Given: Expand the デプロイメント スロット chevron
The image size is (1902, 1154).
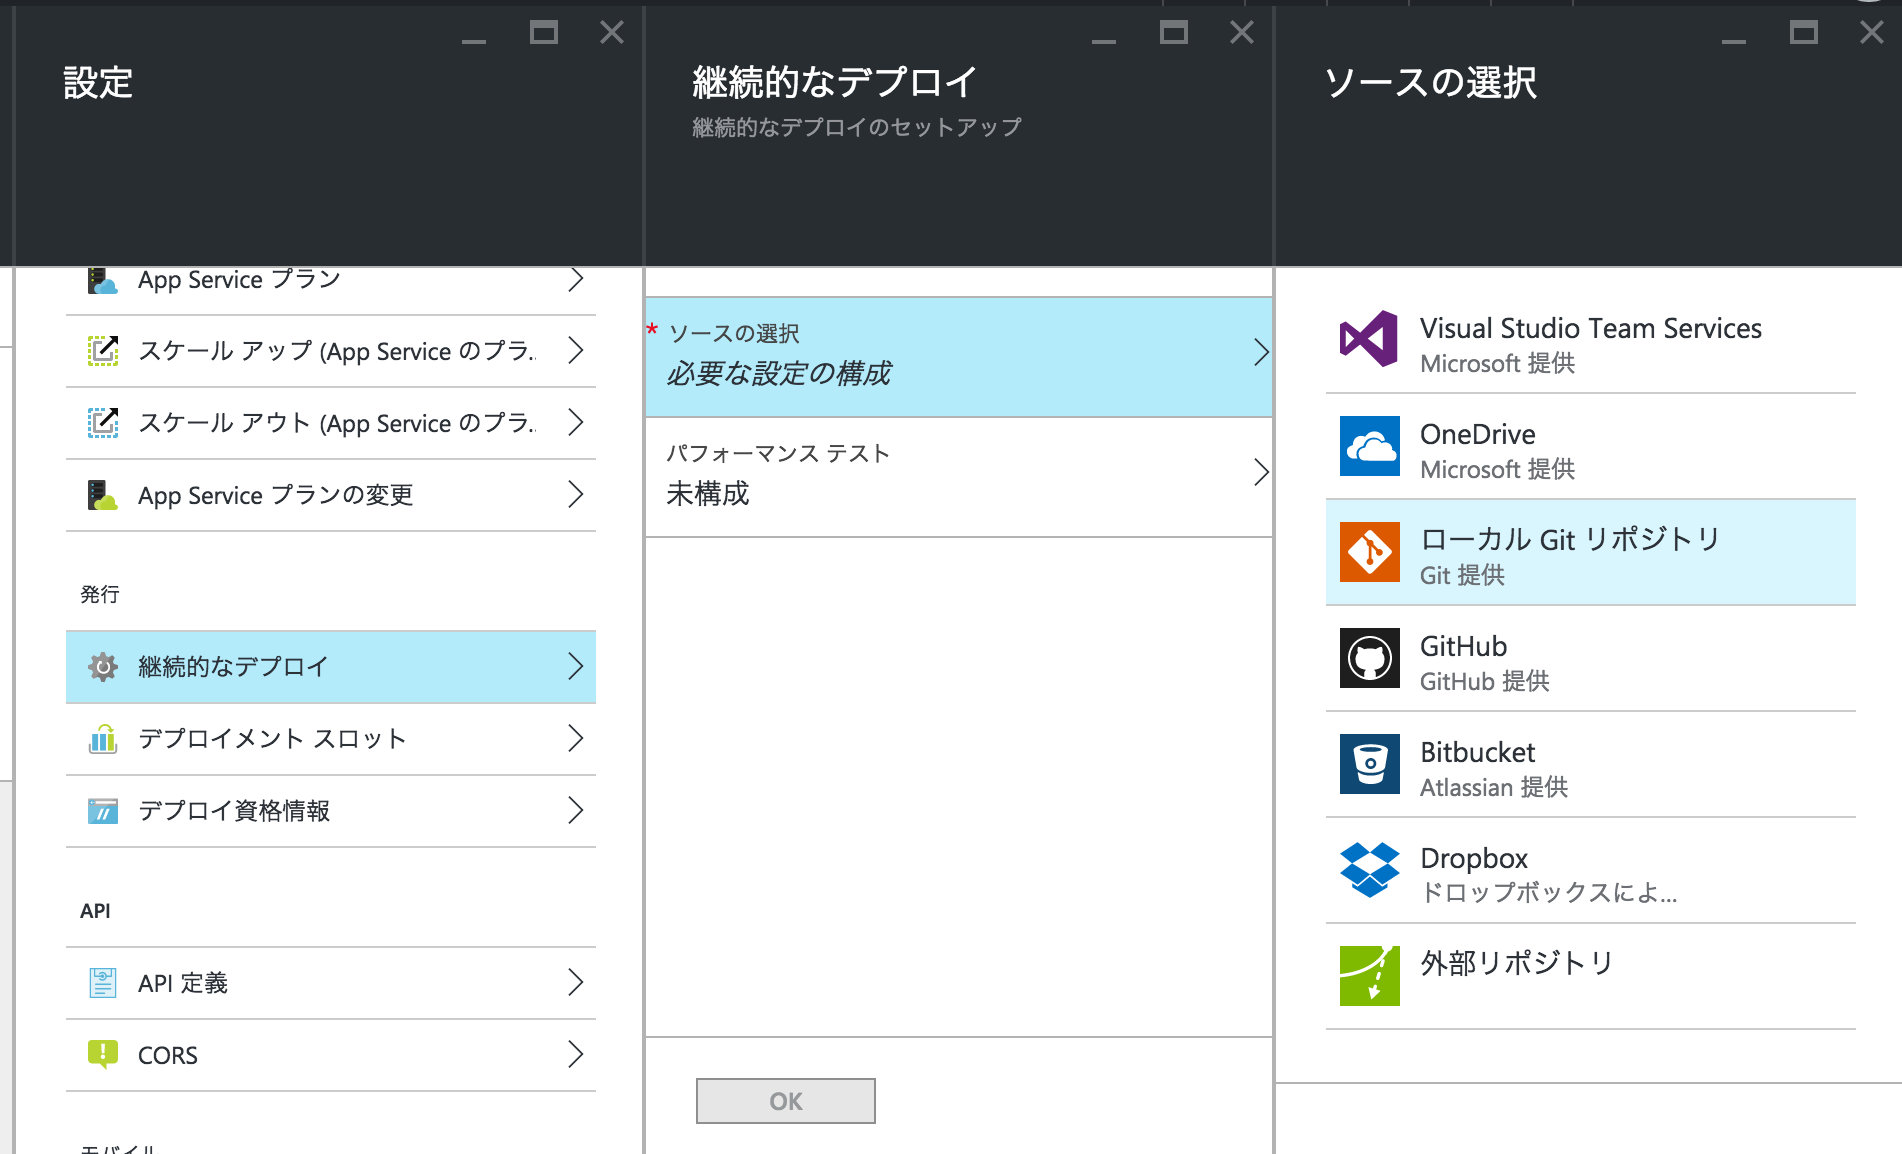Looking at the screenshot, I should (x=575, y=739).
